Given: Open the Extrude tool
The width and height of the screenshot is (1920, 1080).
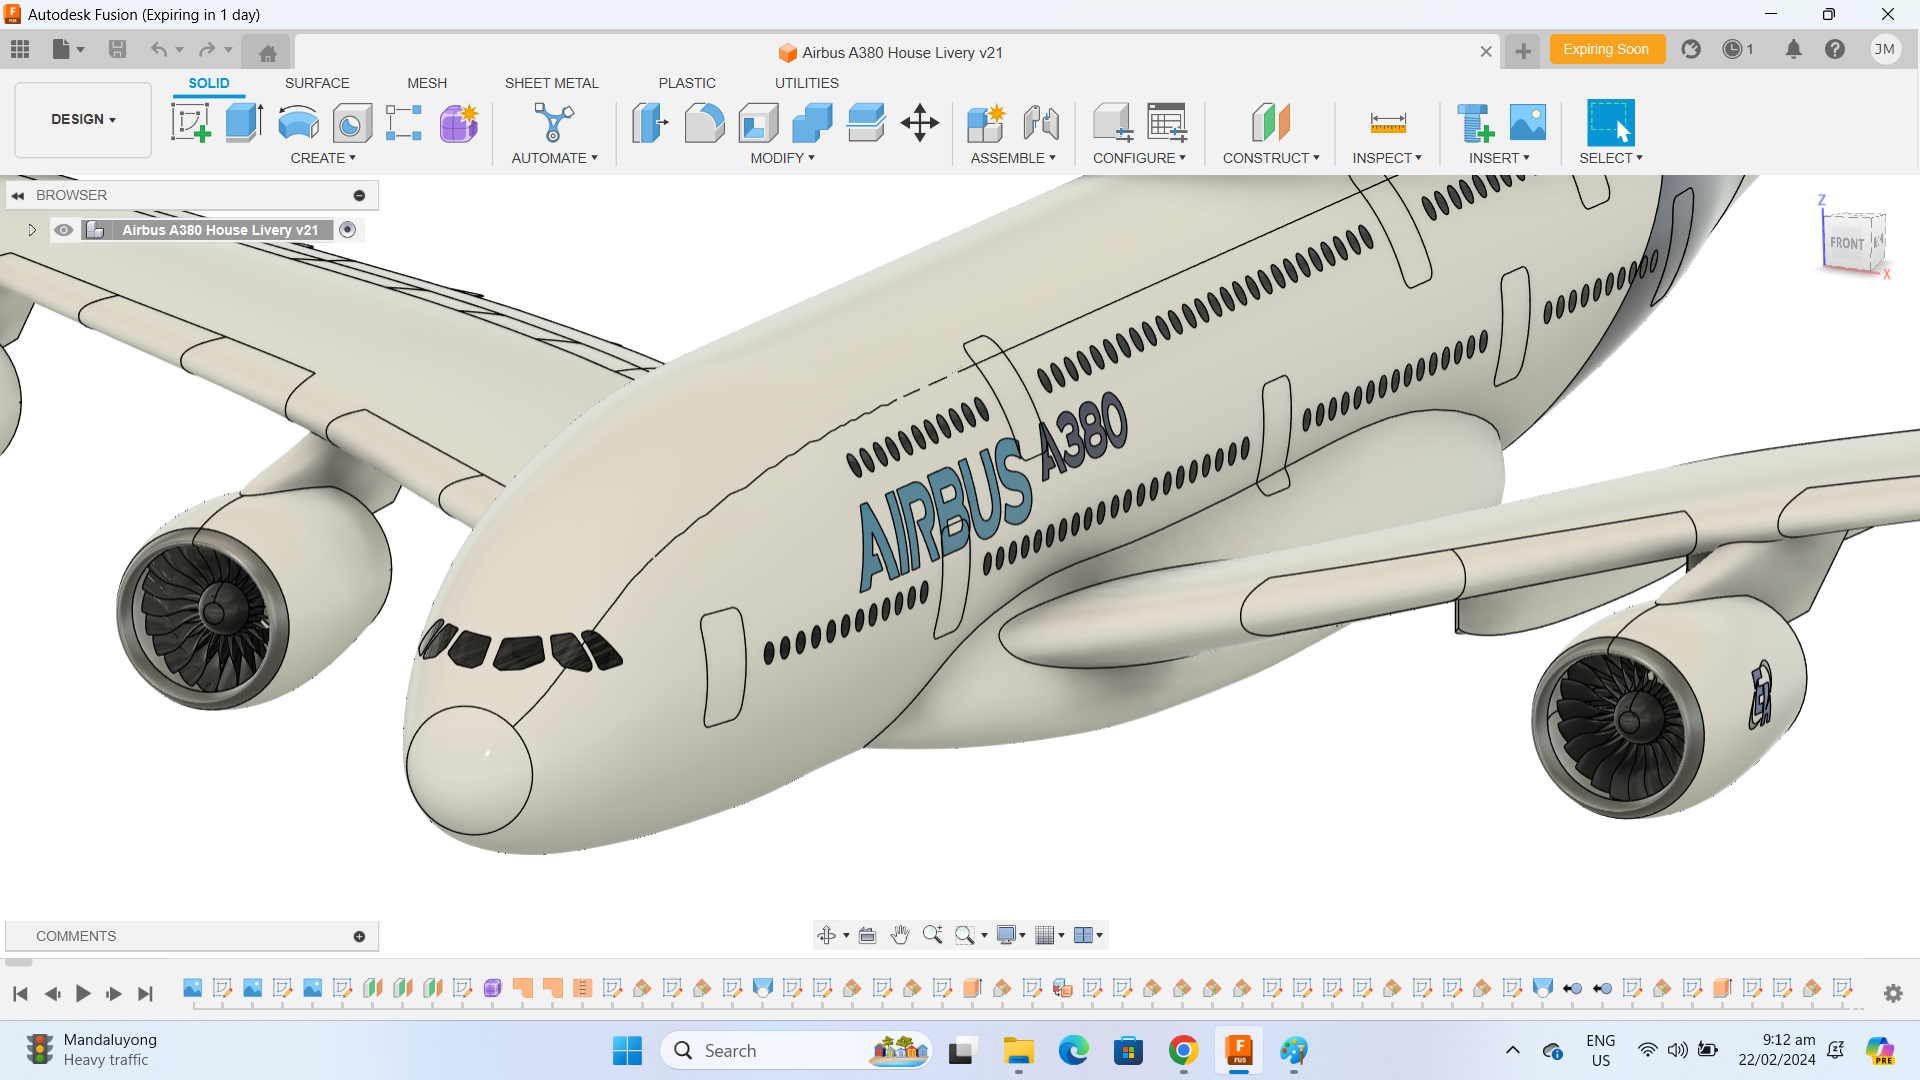Looking at the screenshot, I should (243, 122).
